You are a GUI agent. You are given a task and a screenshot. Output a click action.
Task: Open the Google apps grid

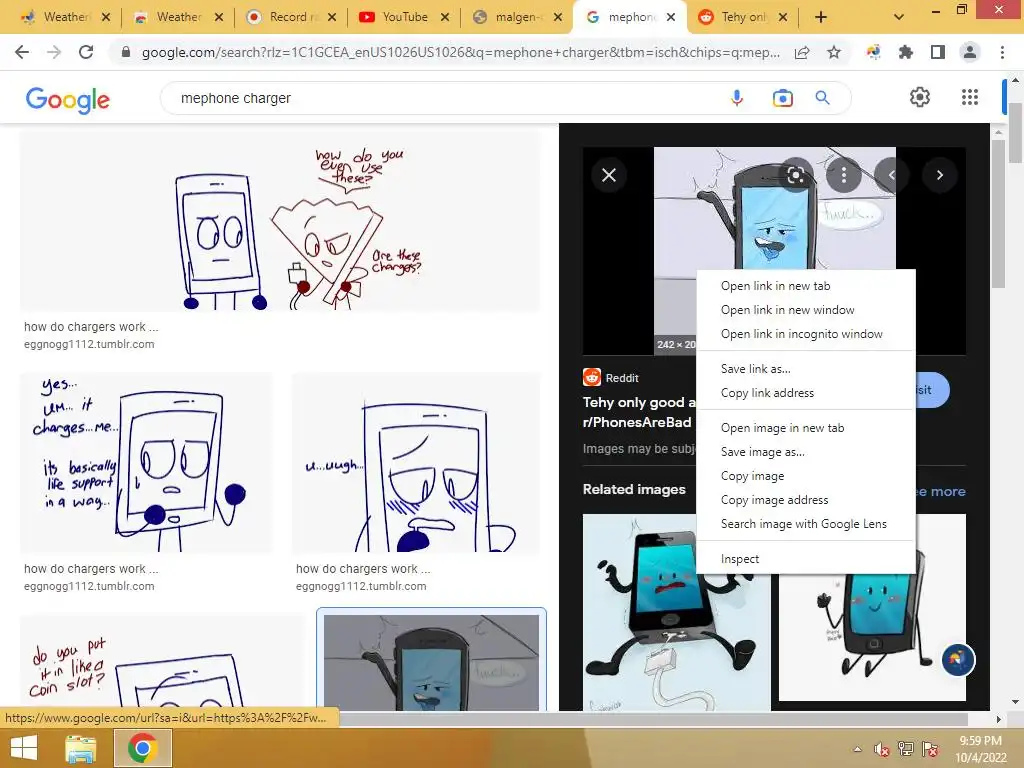pyautogui.click(x=970, y=97)
